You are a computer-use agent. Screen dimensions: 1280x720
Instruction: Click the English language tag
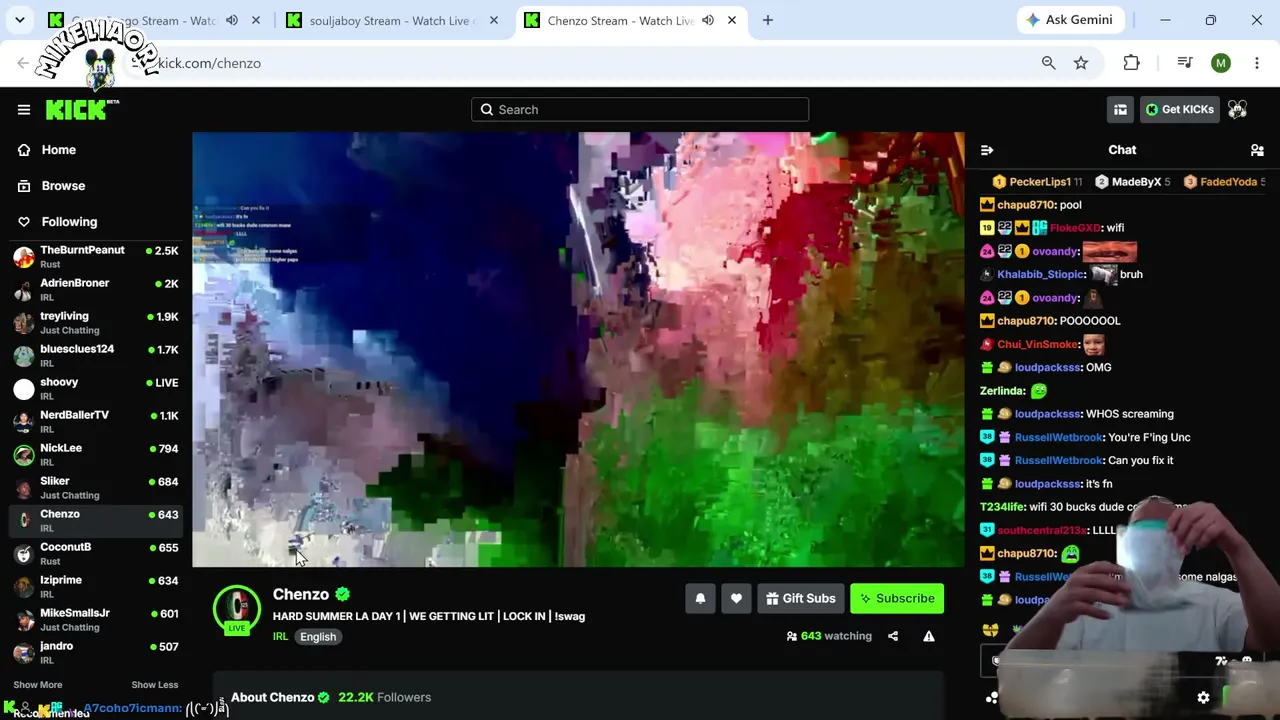(318, 637)
